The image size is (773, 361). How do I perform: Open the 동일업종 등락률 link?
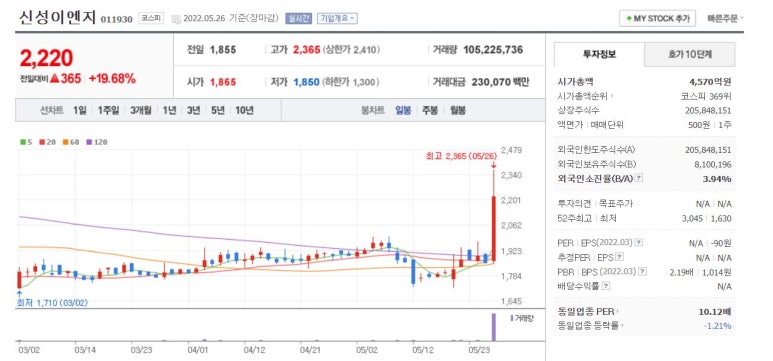[590, 325]
